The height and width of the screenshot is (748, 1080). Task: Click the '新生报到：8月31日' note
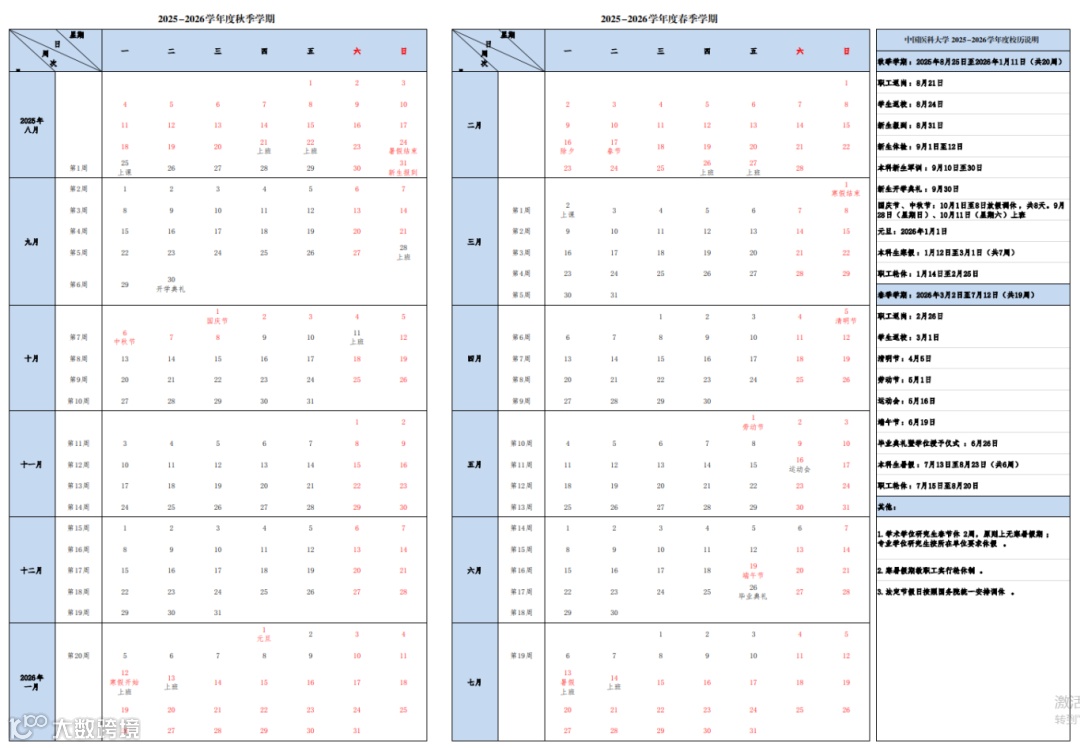coord(910,125)
